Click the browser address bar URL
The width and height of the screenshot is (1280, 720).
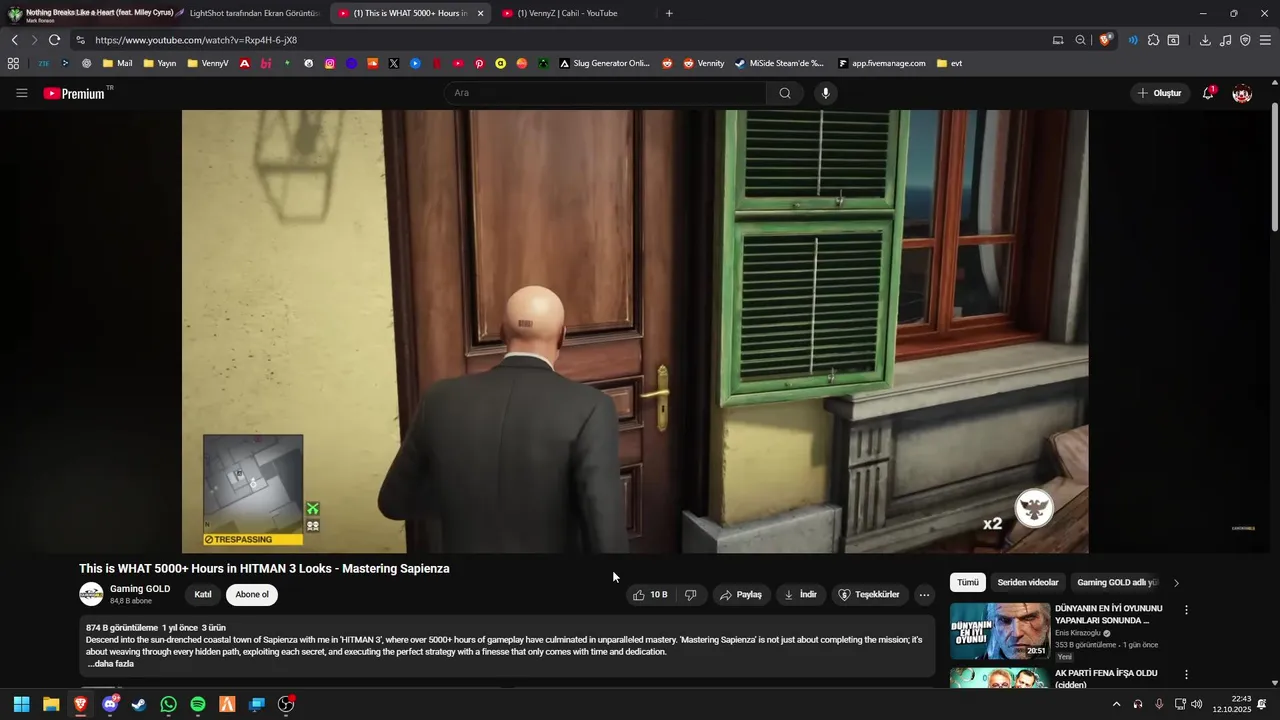pyautogui.click(x=196, y=40)
